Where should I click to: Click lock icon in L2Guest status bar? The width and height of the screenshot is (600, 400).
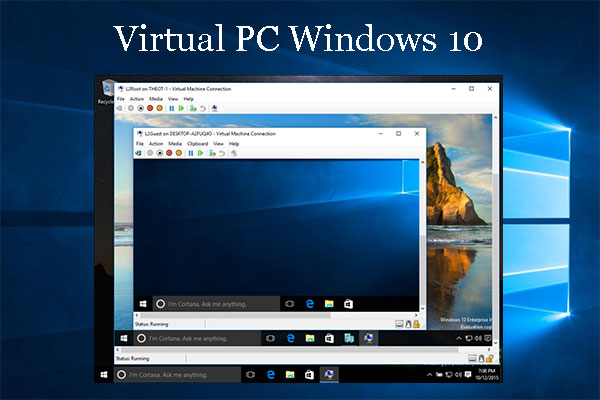pyautogui.click(x=416, y=324)
